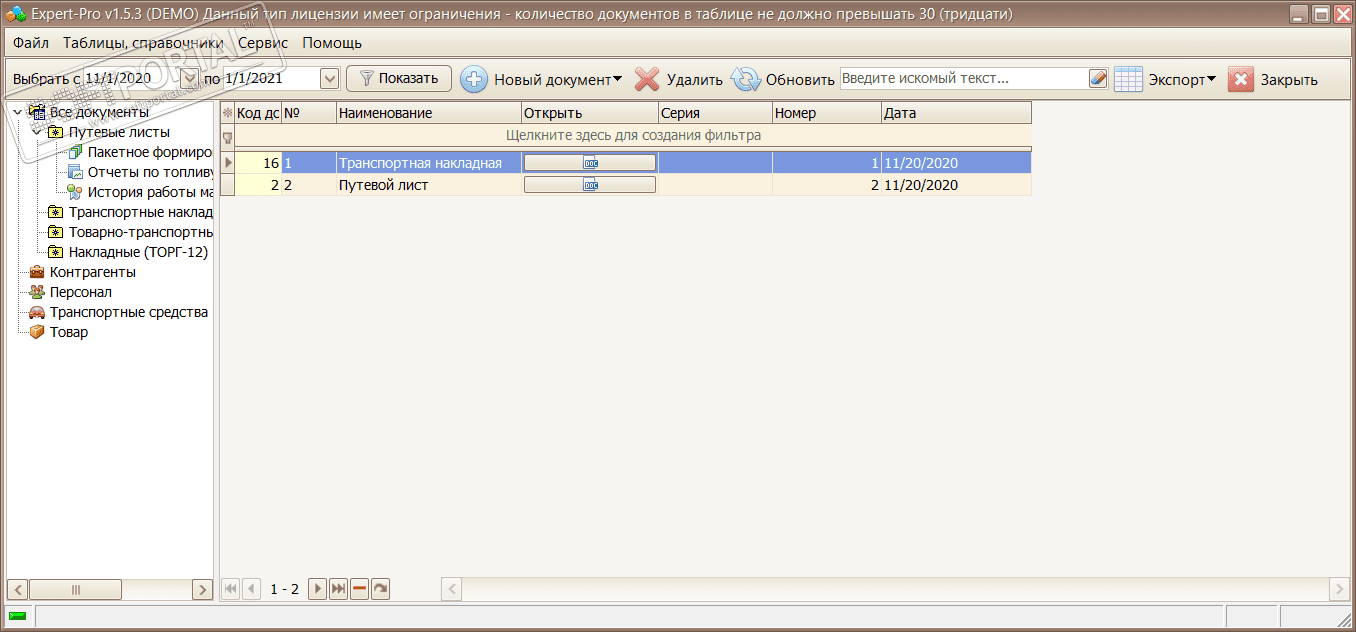Viewport: 1356px width, 632px height.
Task: Click the delete record minus navigator button
Action: [x=360, y=589]
